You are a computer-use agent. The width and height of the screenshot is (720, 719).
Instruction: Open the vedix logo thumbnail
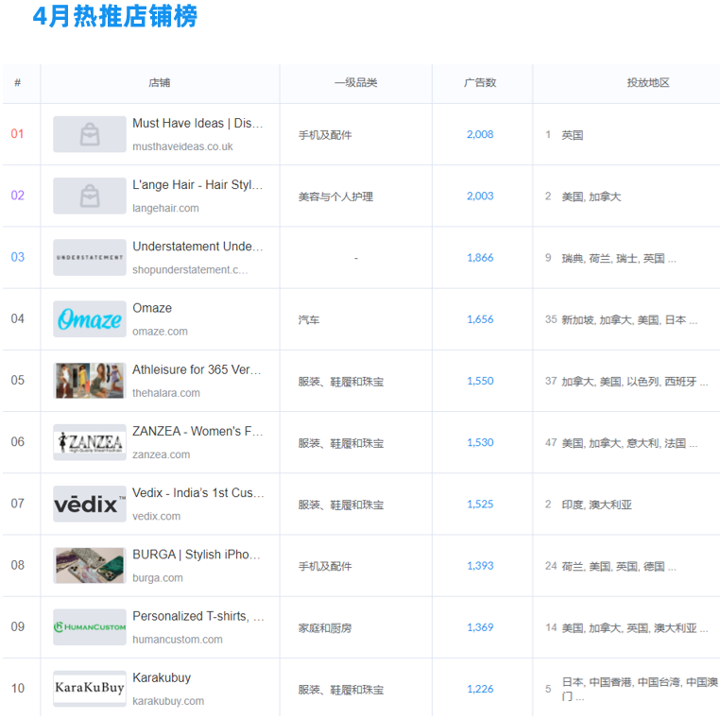coord(90,504)
